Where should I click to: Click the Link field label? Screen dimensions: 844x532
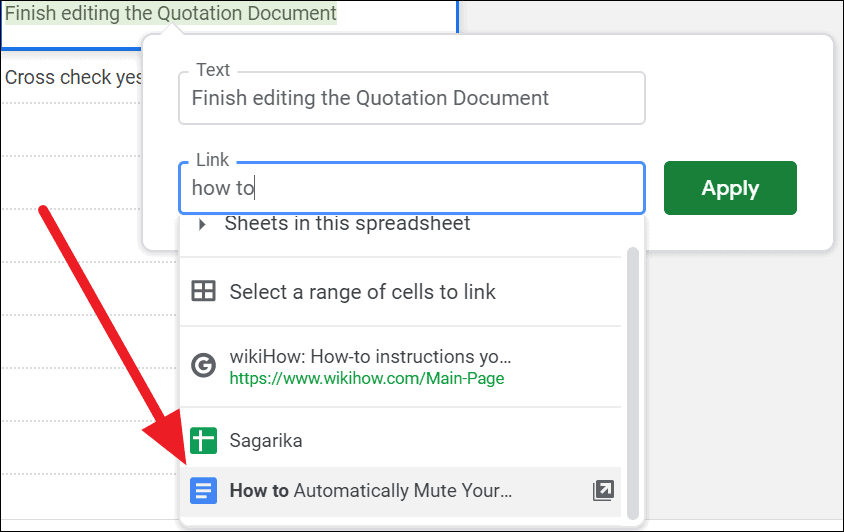[212, 160]
